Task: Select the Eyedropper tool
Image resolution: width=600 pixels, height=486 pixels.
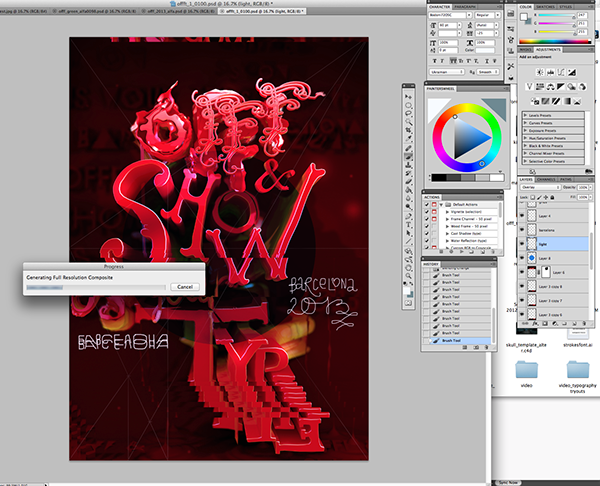Action: tap(409, 139)
